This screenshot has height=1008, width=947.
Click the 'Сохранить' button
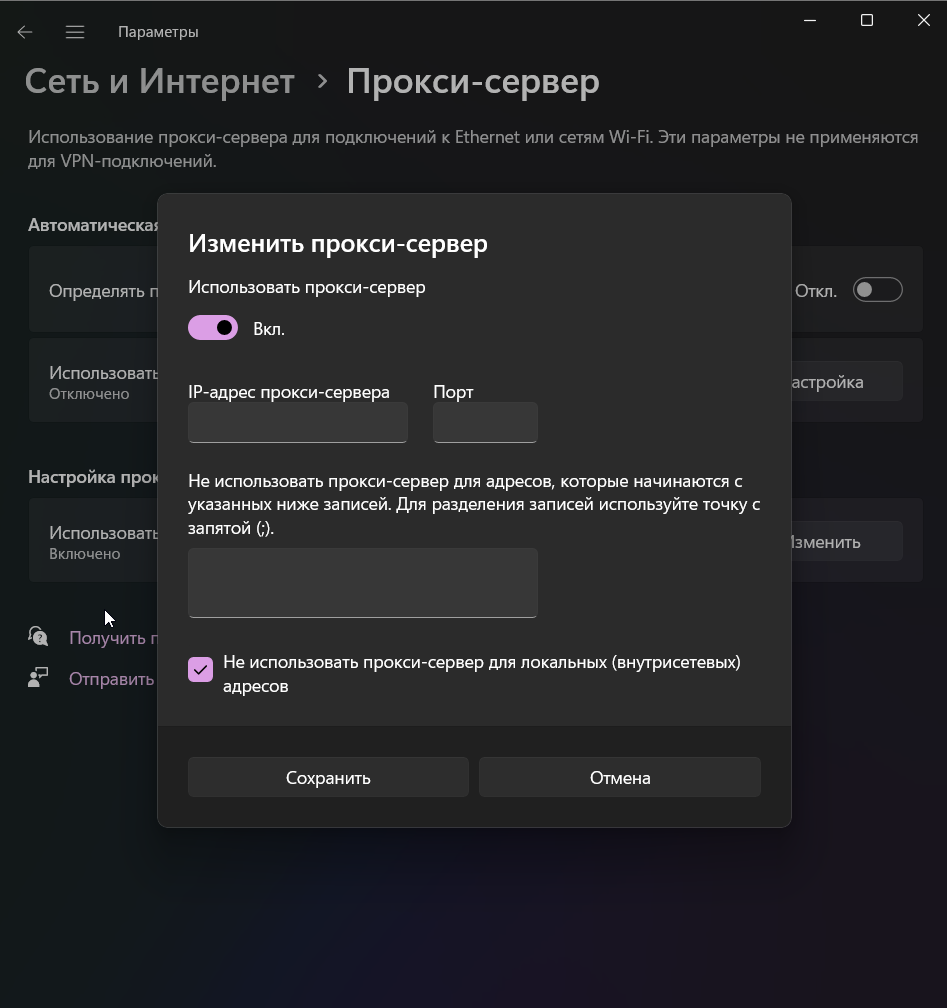click(x=328, y=777)
